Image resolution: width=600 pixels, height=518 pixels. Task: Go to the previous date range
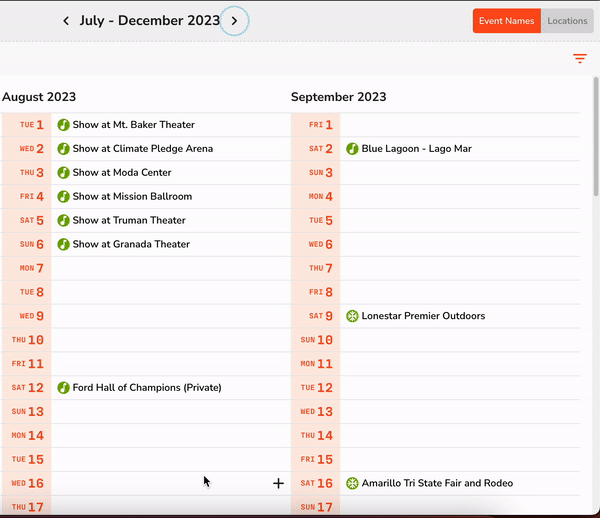pos(66,21)
